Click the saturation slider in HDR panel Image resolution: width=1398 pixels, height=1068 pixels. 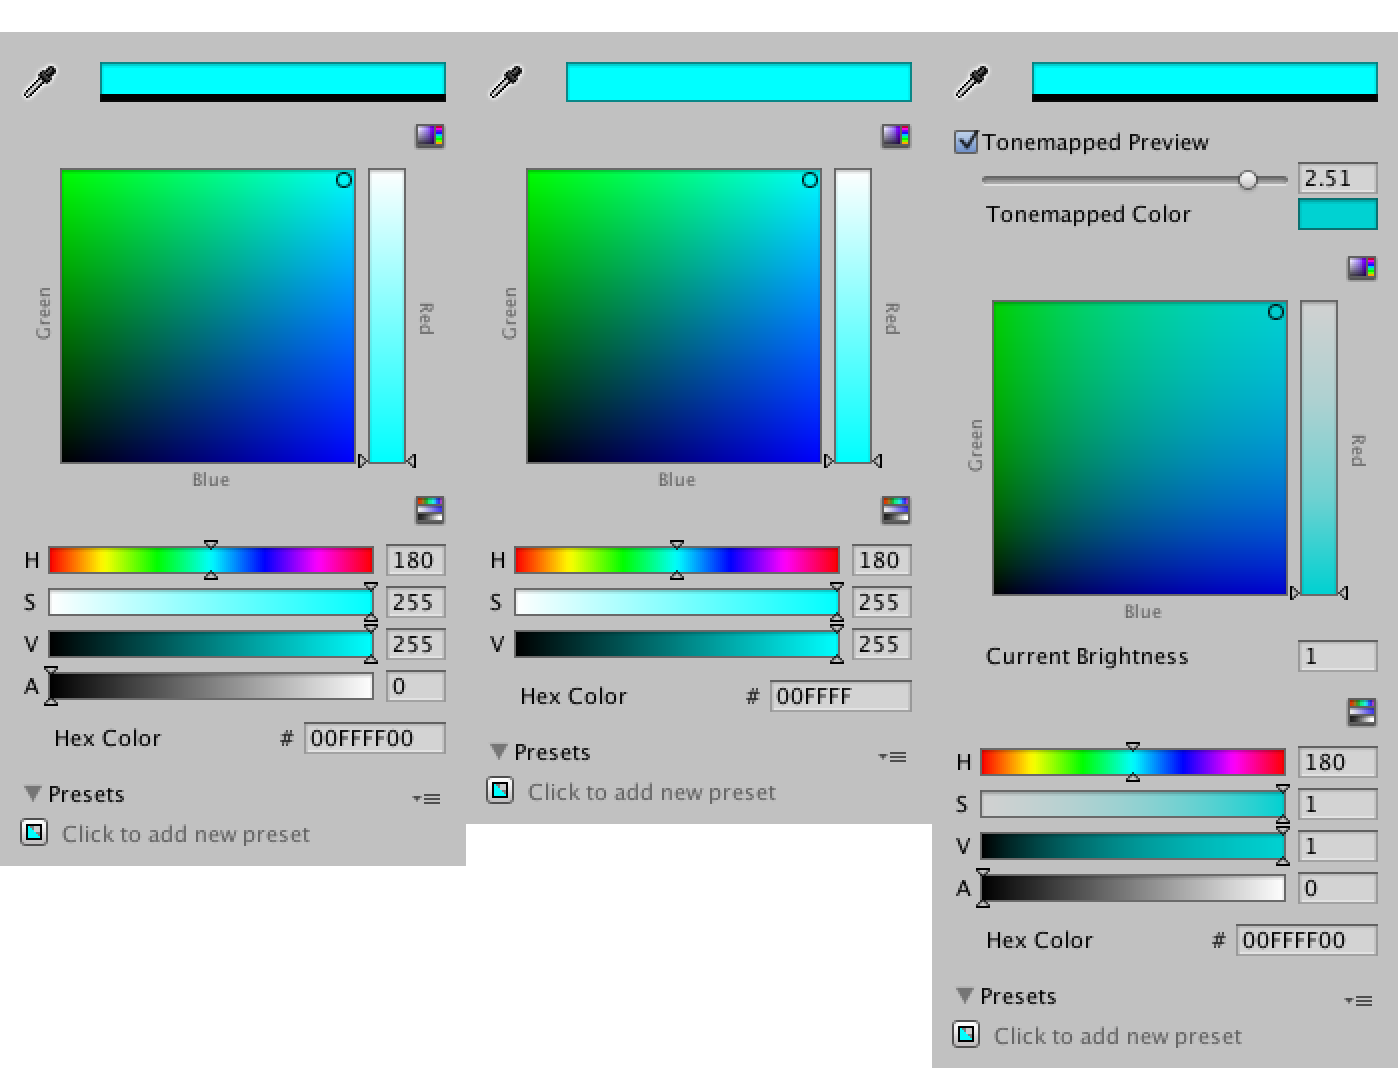1133,804
